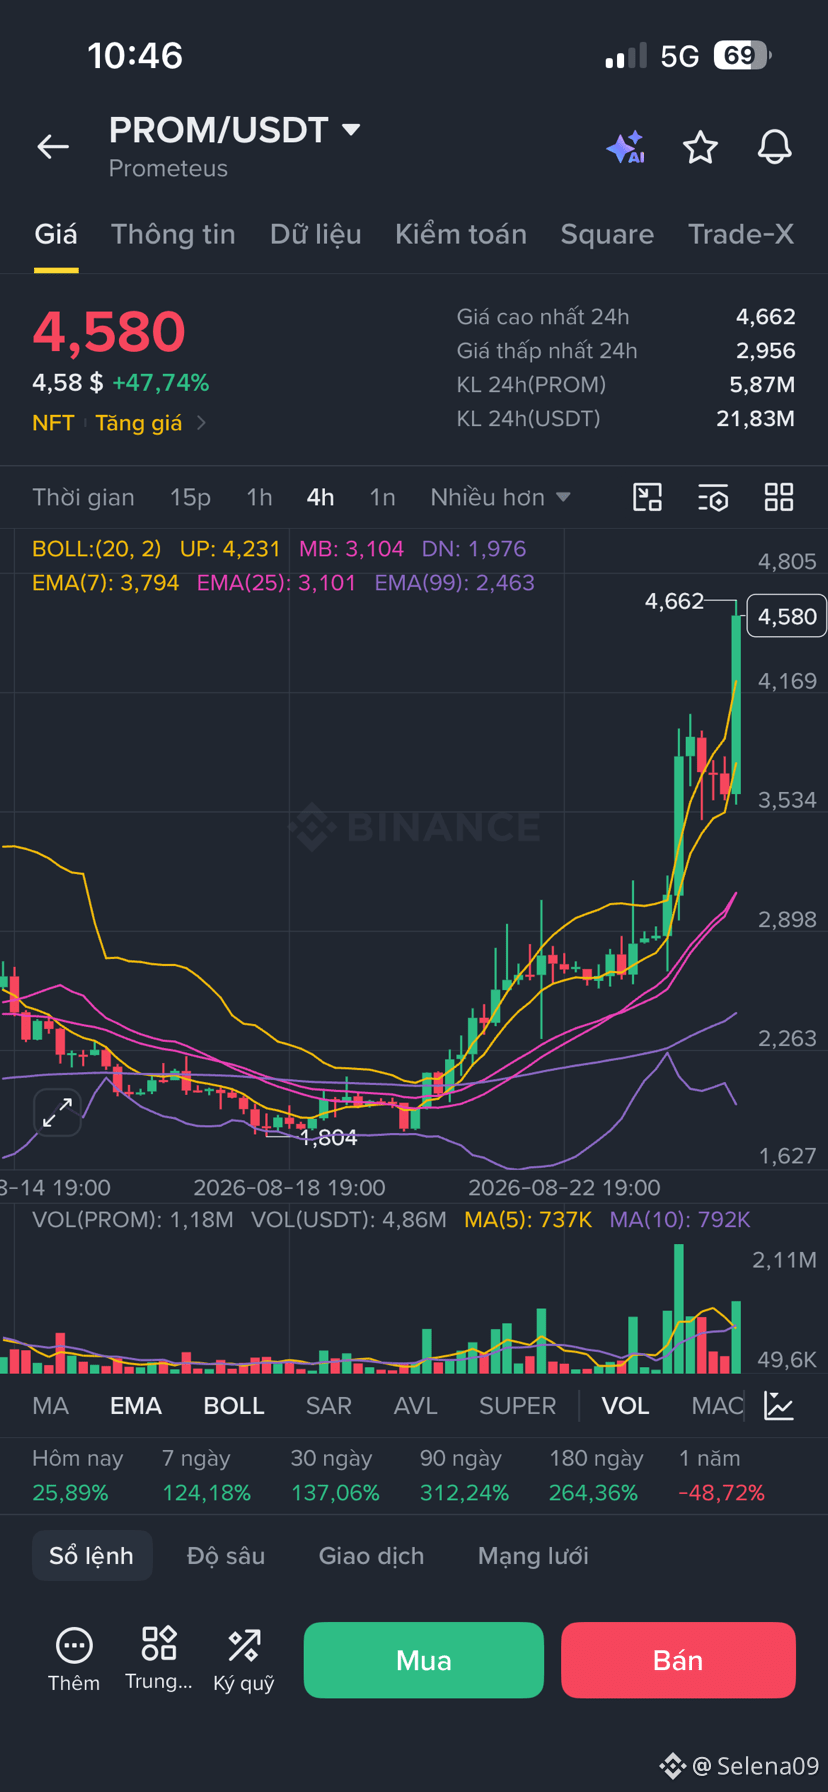Open the Tăng giá category chevron
Screen dimensions: 828x1792
point(201,423)
